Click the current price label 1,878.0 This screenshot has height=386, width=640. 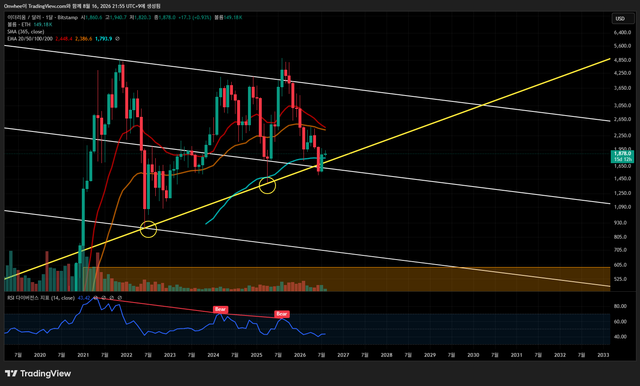622,153
